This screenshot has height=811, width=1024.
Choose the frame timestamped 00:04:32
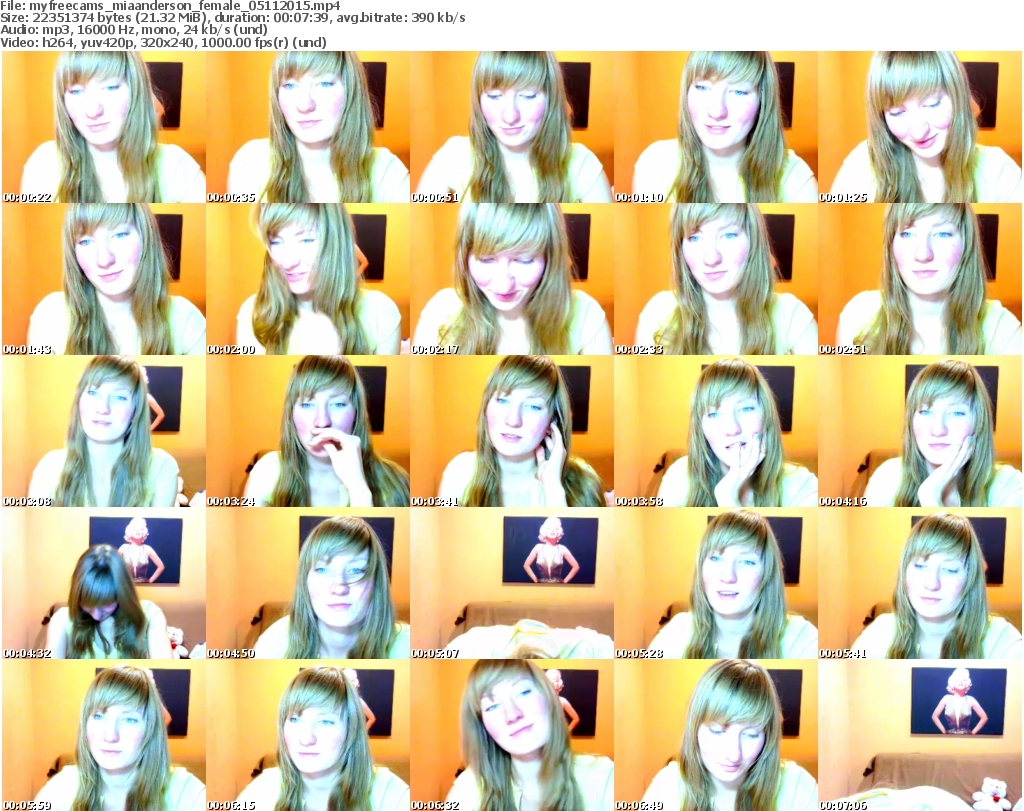(x=104, y=583)
